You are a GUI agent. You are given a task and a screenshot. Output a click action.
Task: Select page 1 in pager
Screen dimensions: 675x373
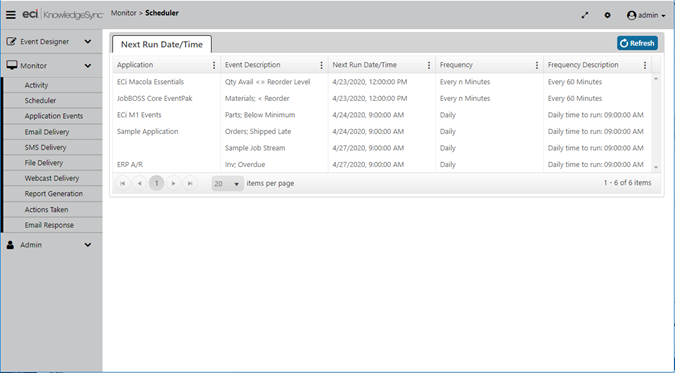tap(156, 183)
